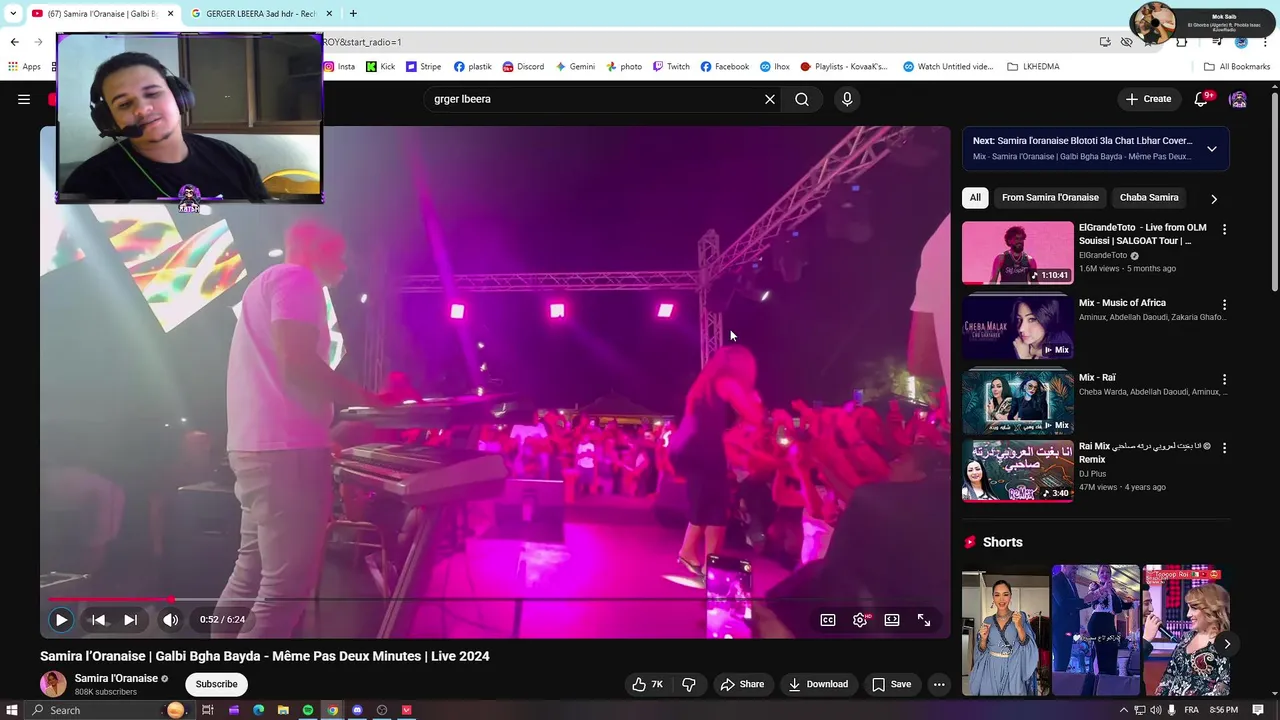Open the Windows Start menu

(11, 710)
